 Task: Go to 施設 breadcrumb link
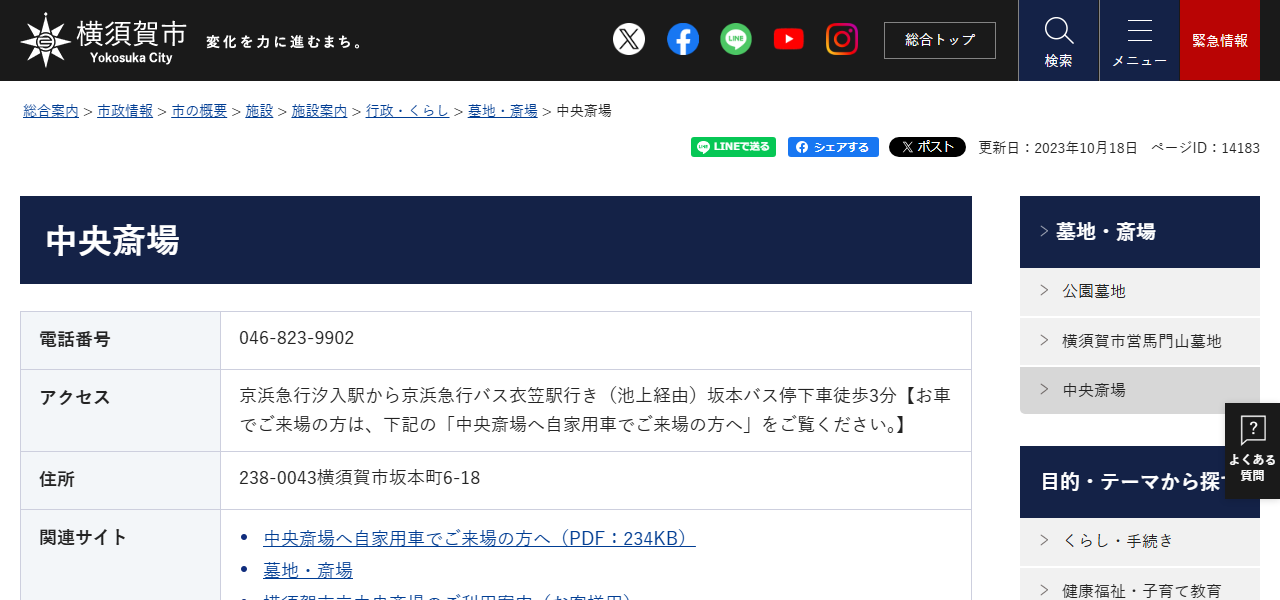click(259, 111)
